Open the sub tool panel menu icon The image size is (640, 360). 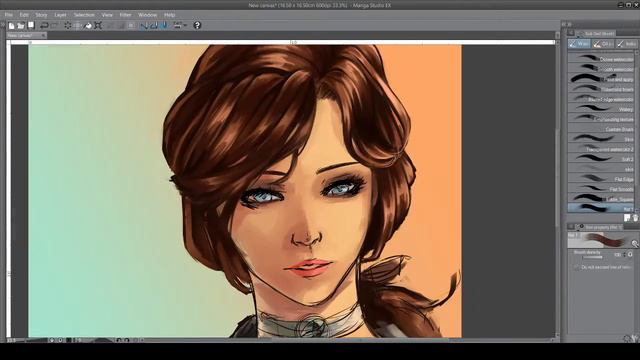click(571, 33)
